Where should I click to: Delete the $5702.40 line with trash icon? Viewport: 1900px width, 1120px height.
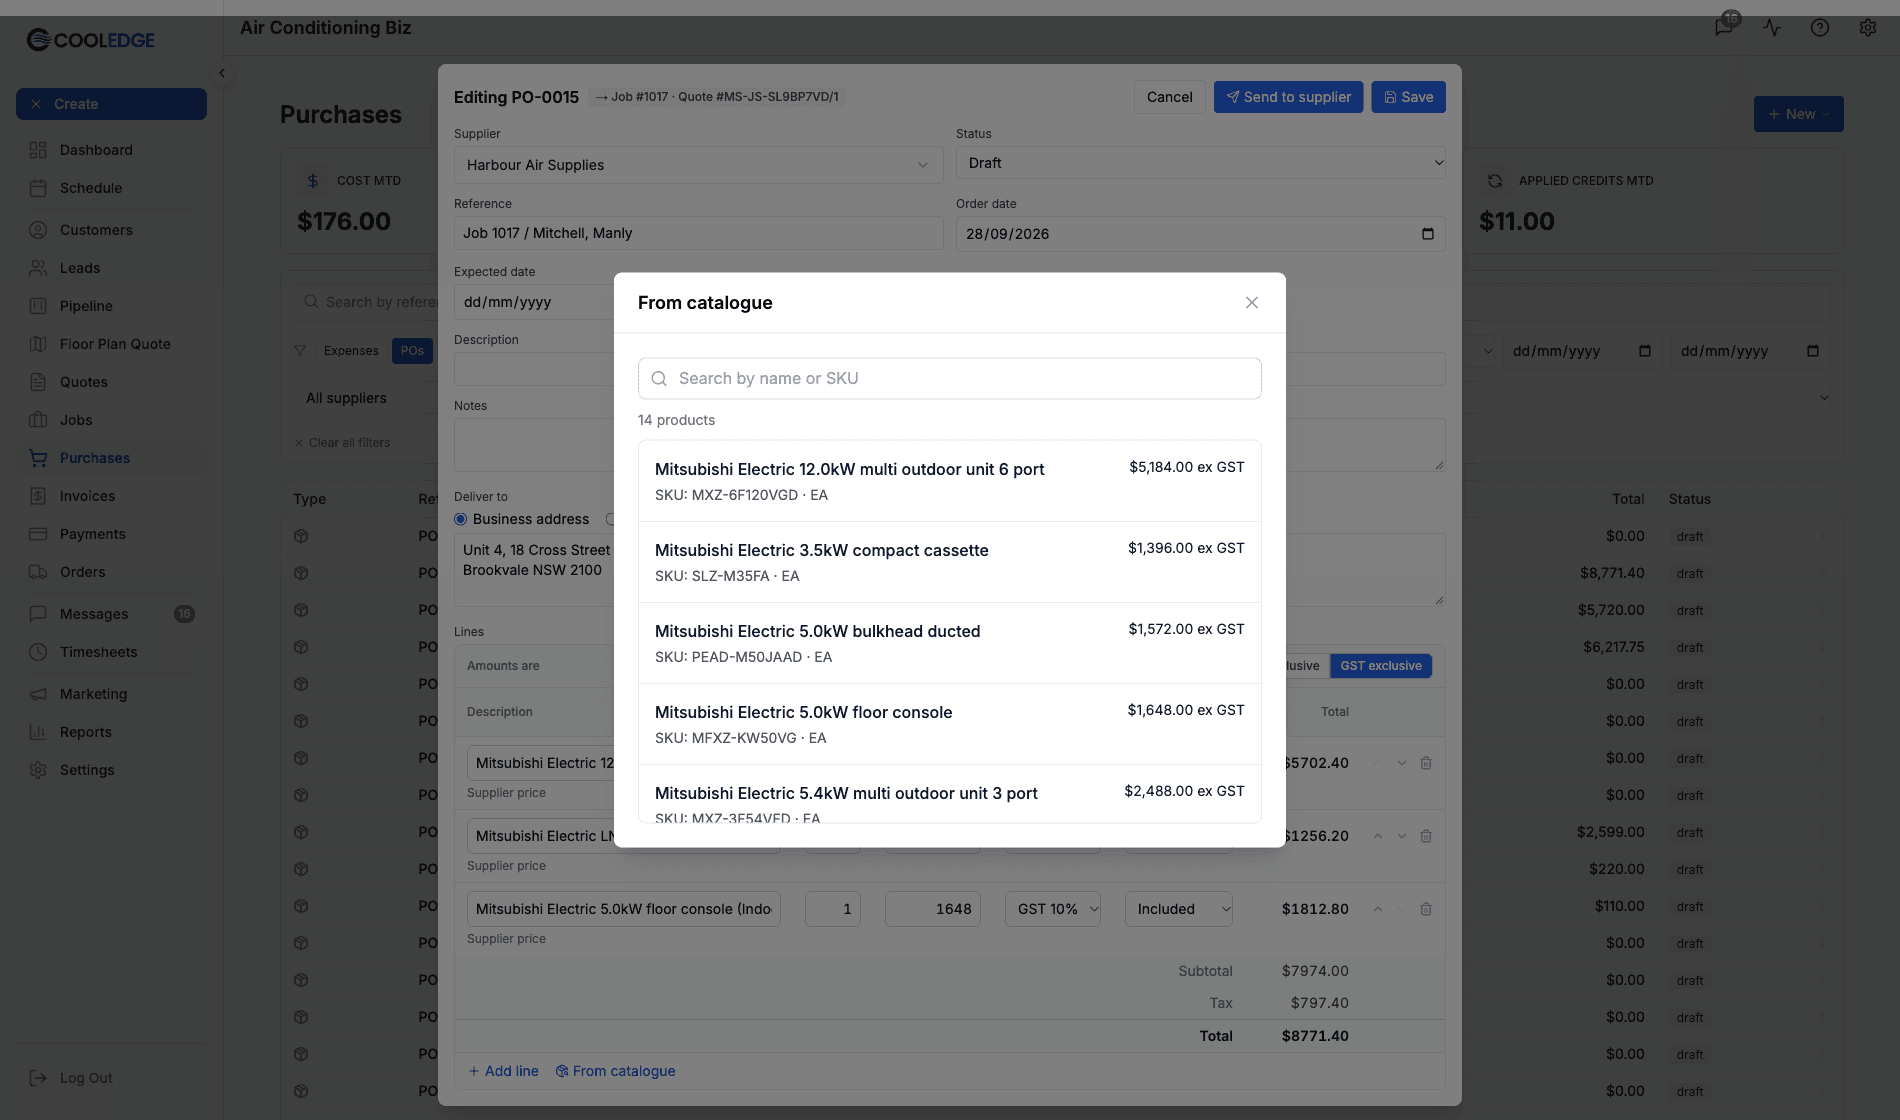(x=1426, y=763)
